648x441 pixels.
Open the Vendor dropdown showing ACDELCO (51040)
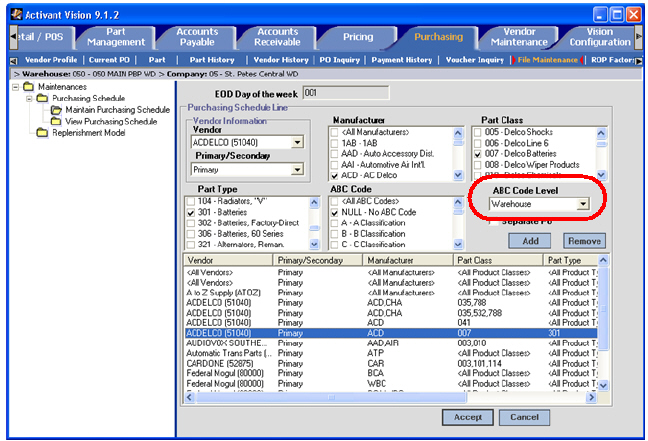(298, 143)
